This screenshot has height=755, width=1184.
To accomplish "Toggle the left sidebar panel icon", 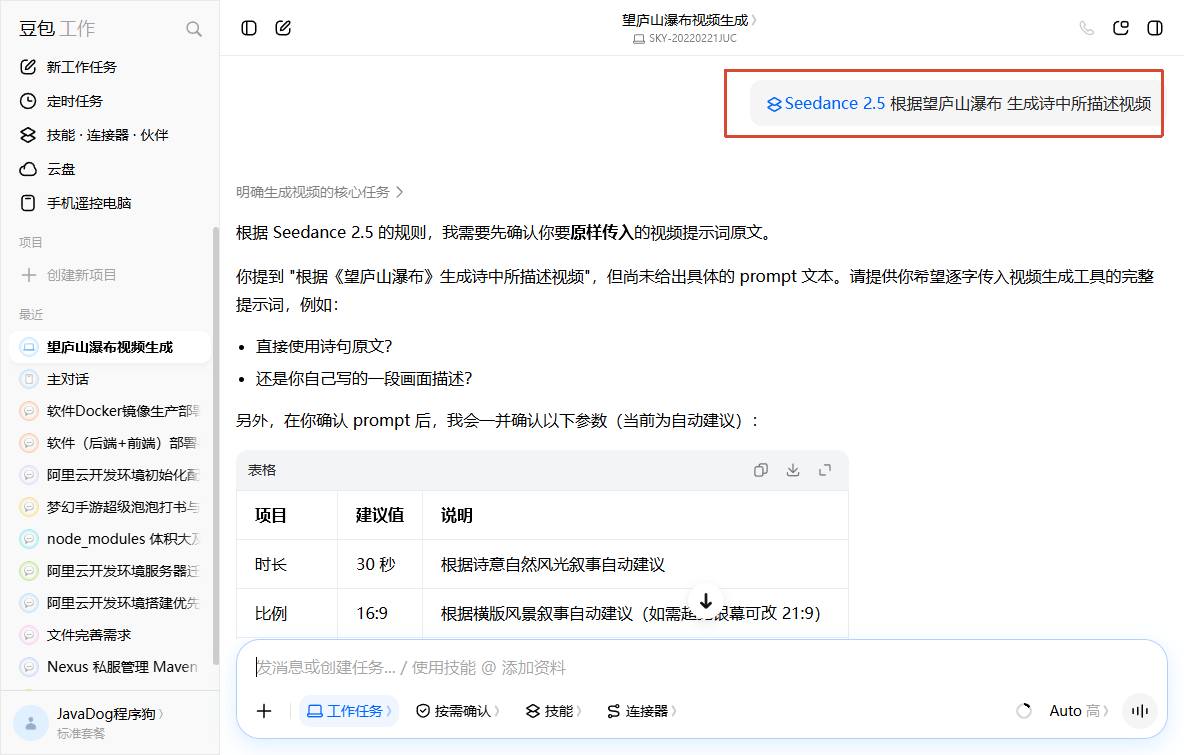I will (249, 28).
